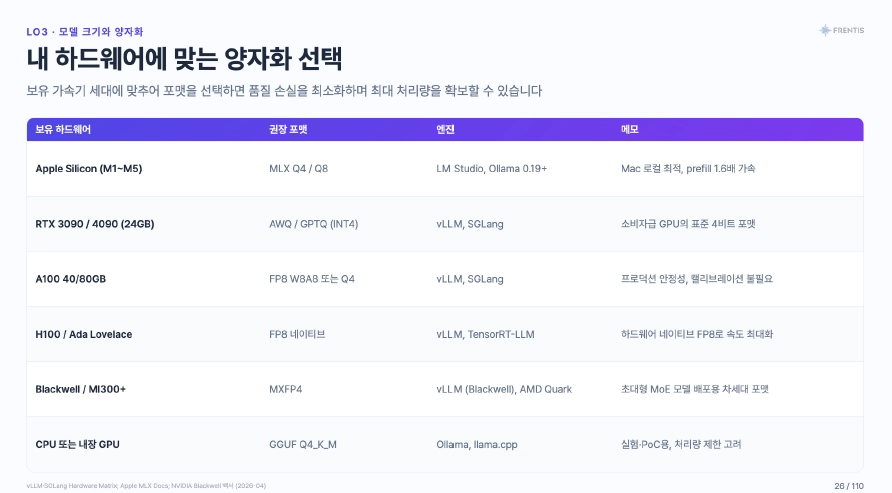Viewport: 892px width, 493px height.
Task: Click the 'LO3 · 모델 크기와 양자화' section label
Action: point(85,32)
